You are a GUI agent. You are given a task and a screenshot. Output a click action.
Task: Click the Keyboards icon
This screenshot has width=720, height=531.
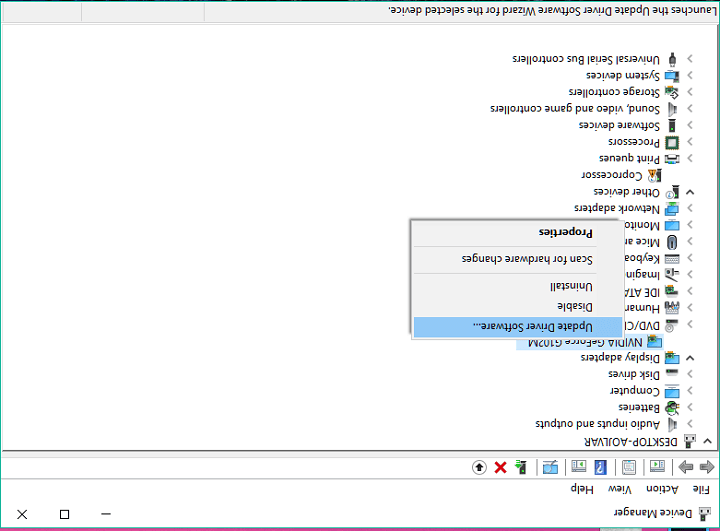point(672,259)
